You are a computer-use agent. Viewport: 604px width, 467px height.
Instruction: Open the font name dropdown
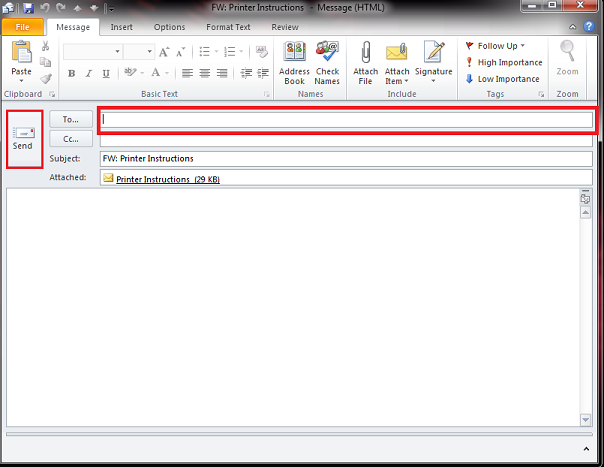pyautogui.click(x=117, y=52)
